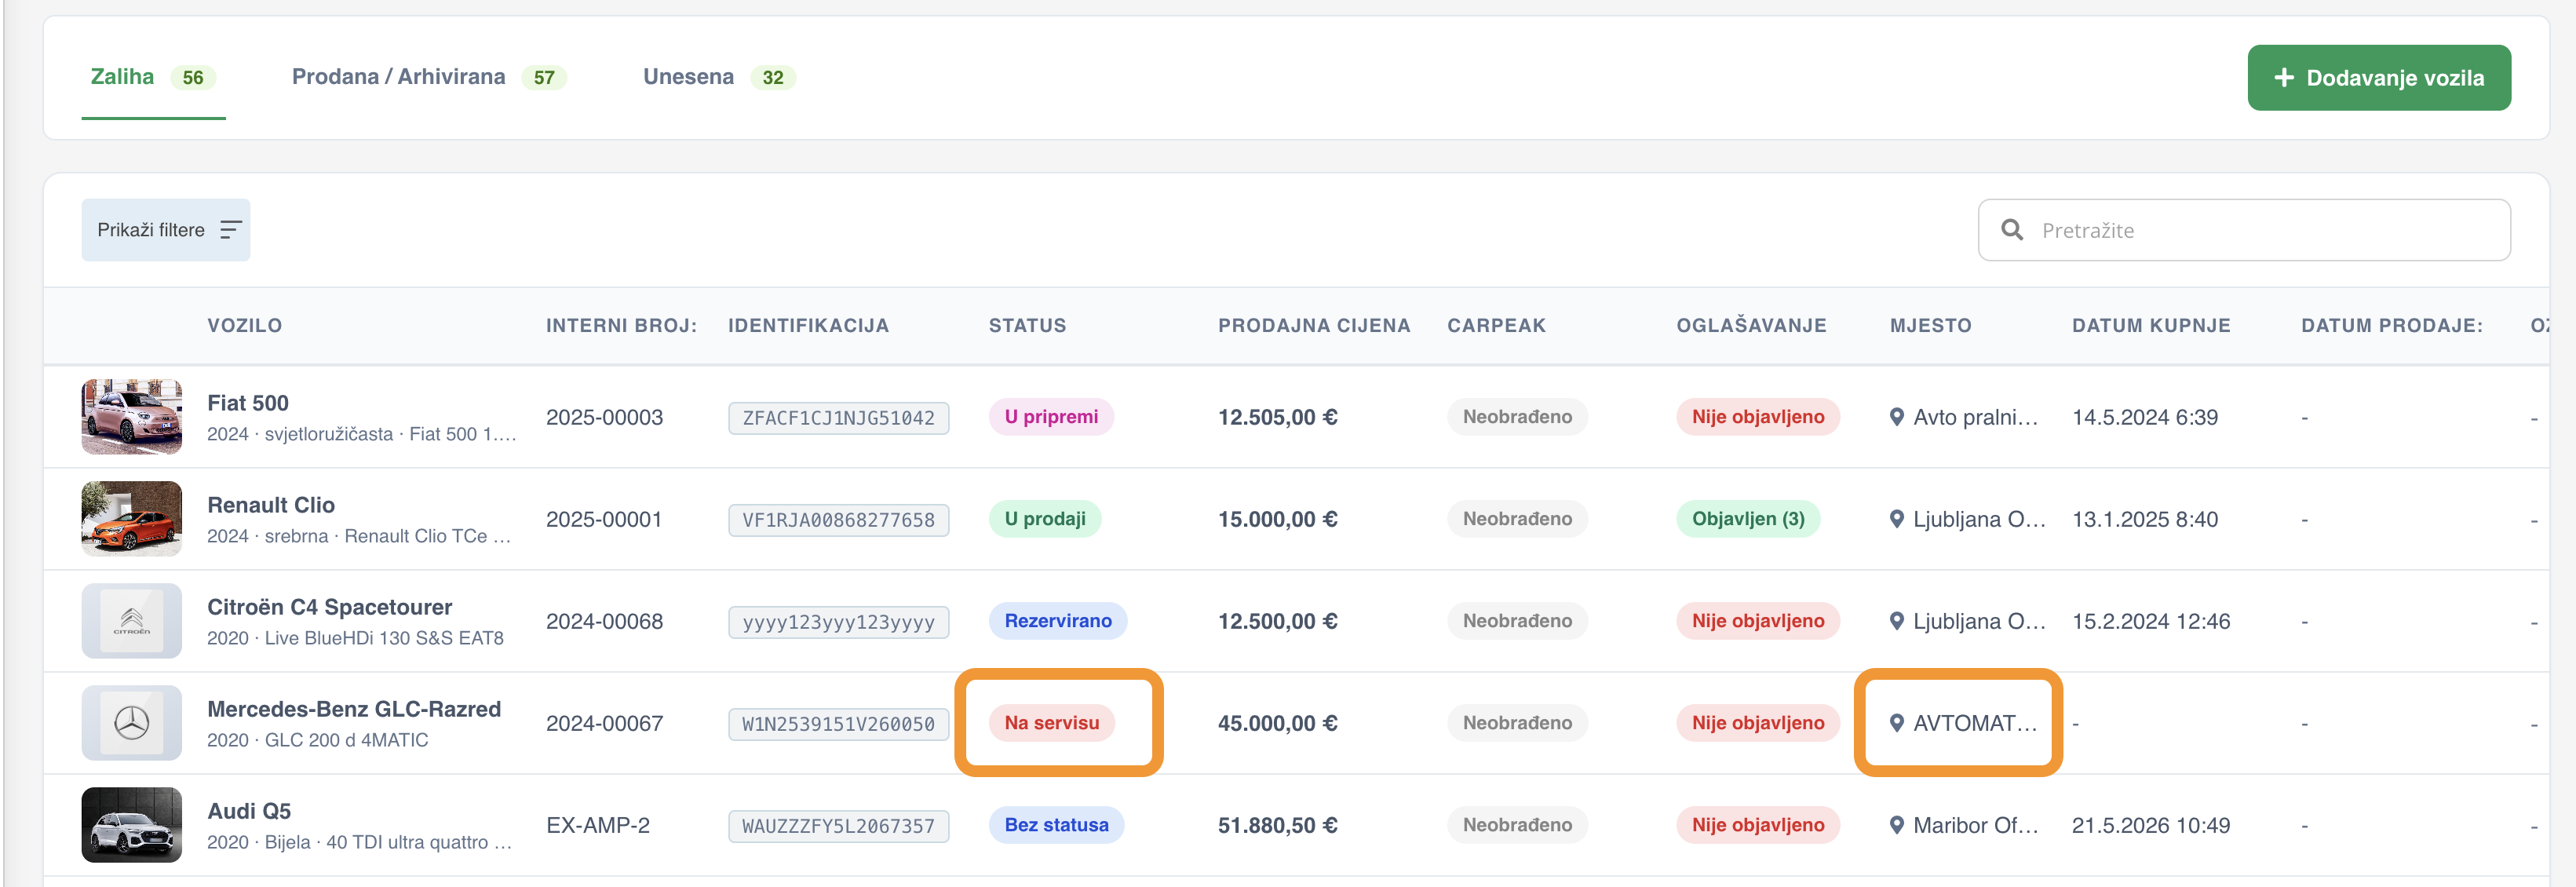Click the plus icon on Dodavanje vozila
The height and width of the screenshot is (887, 2576).
(x=2284, y=78)
